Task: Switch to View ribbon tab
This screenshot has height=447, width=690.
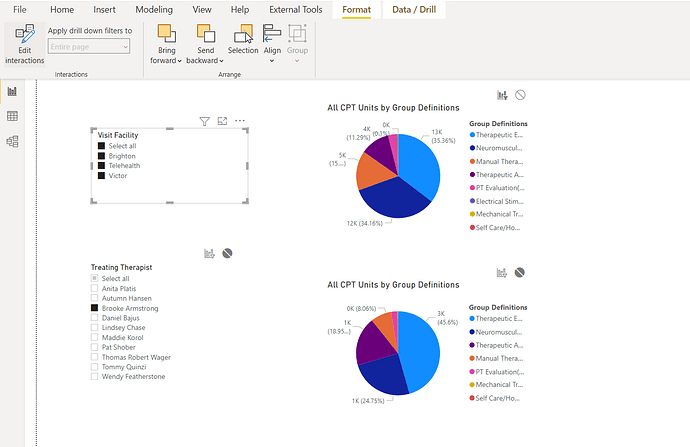Action: (x=202, y=10)
